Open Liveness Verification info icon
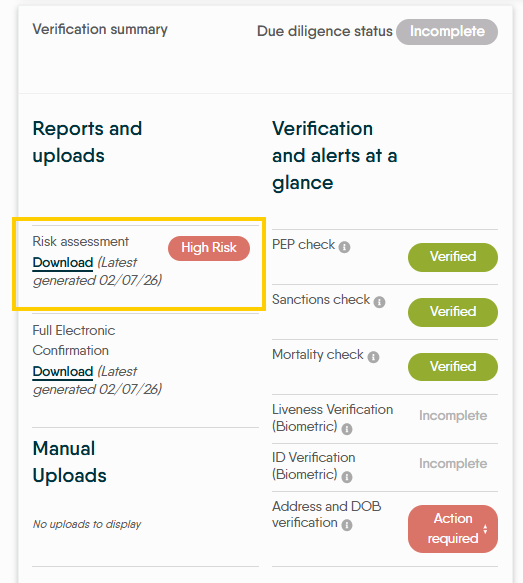 coord(347,429)
